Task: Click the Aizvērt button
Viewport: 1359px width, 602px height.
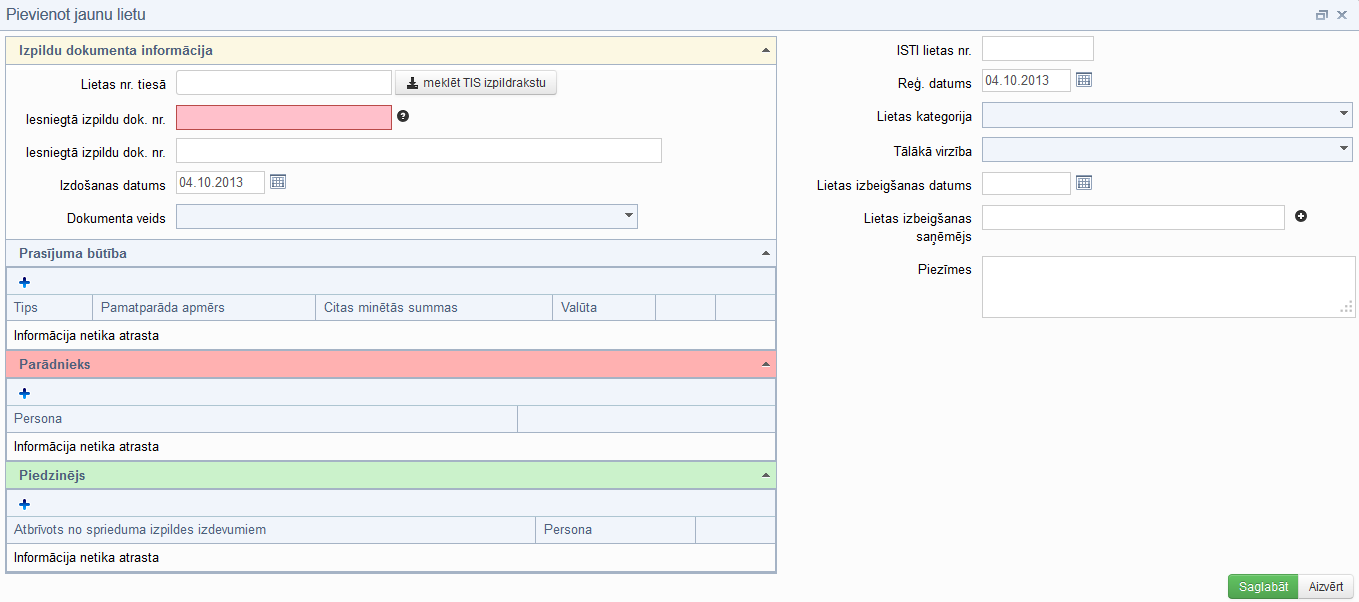Action: click(x=1326, y=587)
